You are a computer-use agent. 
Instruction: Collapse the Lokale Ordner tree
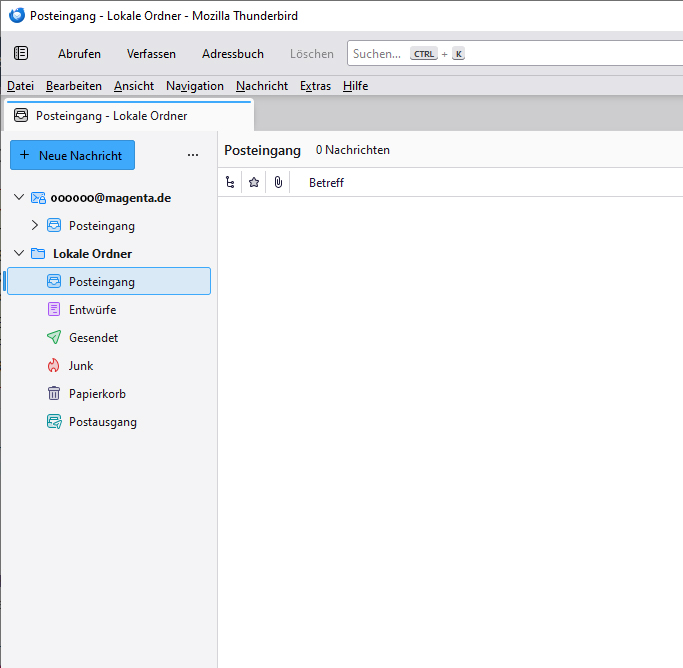pos(19,254)
